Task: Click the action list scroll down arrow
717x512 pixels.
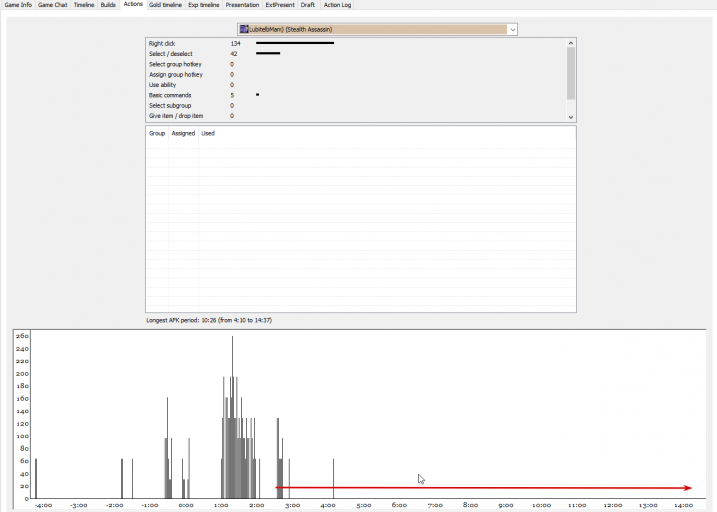Action: click(x=571, y=117)
